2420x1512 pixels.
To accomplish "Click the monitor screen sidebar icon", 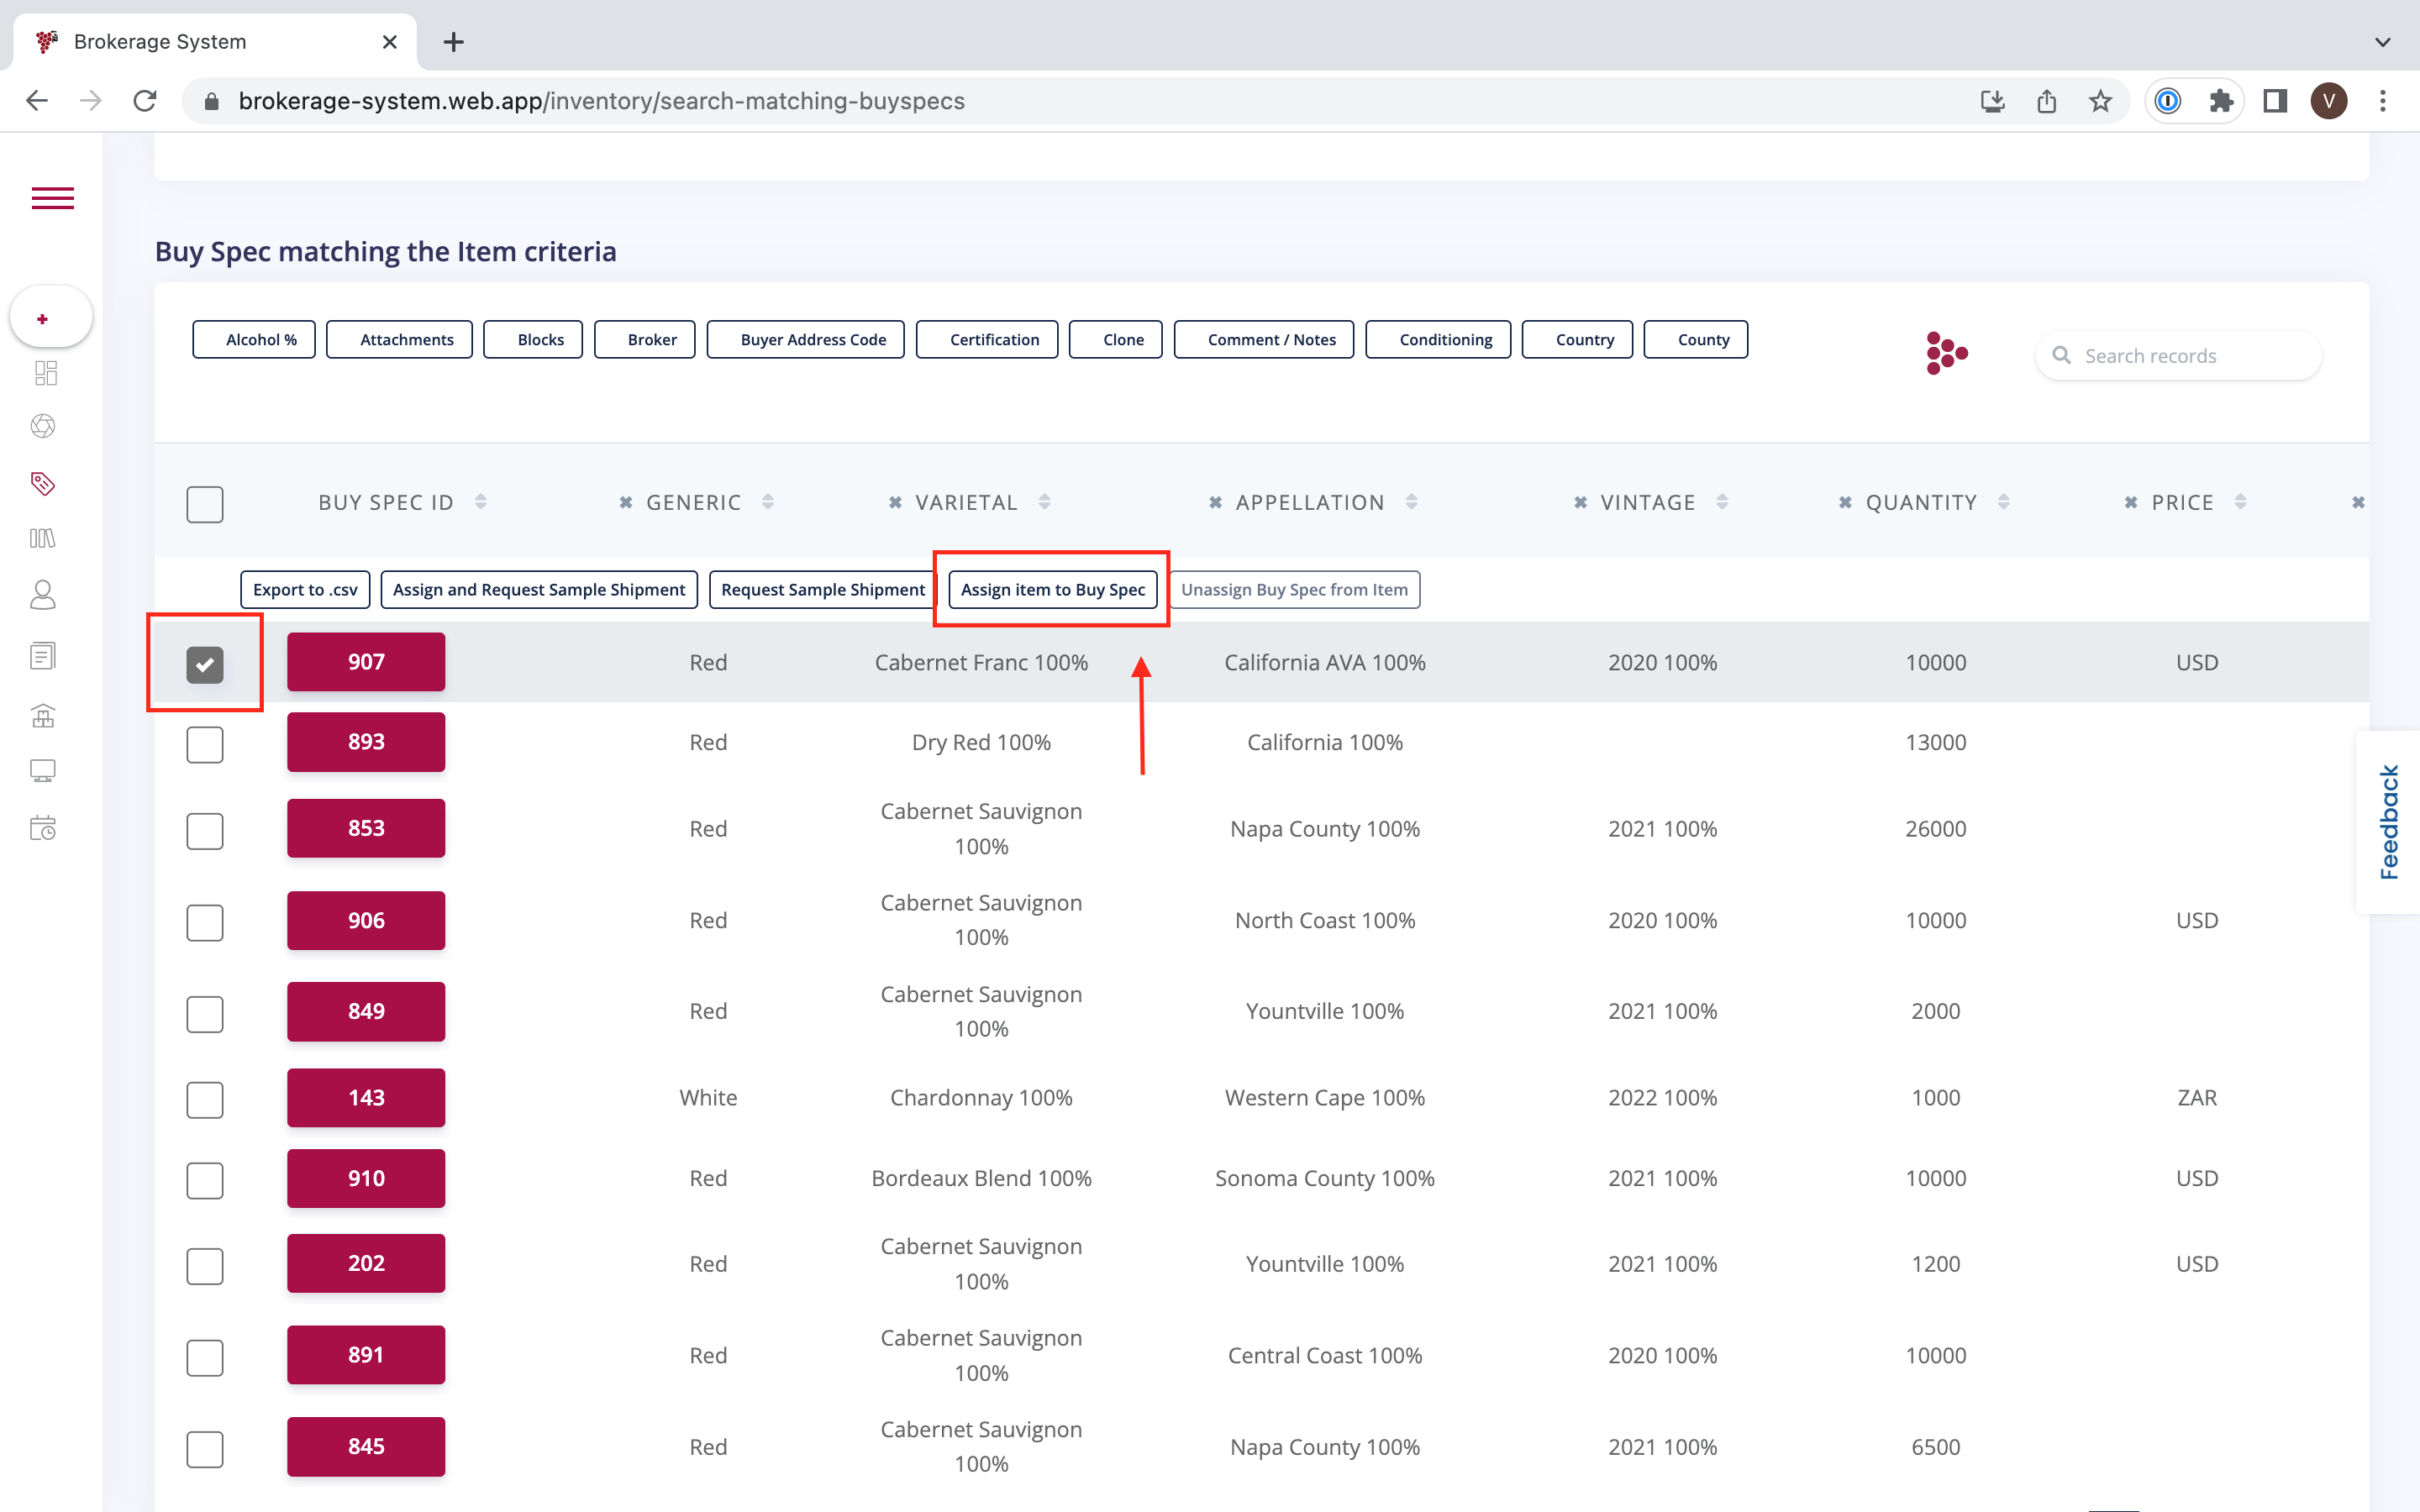I will pos(43,770).
